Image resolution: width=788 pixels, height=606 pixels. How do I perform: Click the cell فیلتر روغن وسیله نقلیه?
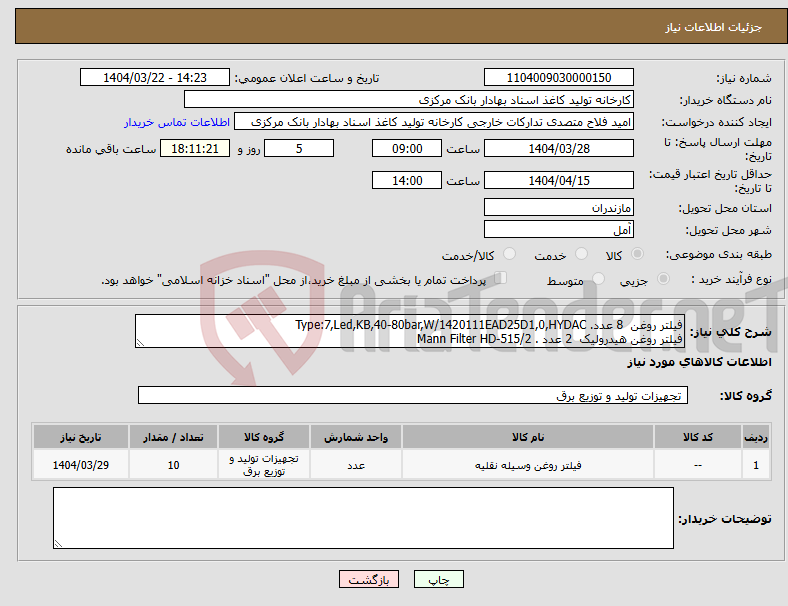point(528,465)
